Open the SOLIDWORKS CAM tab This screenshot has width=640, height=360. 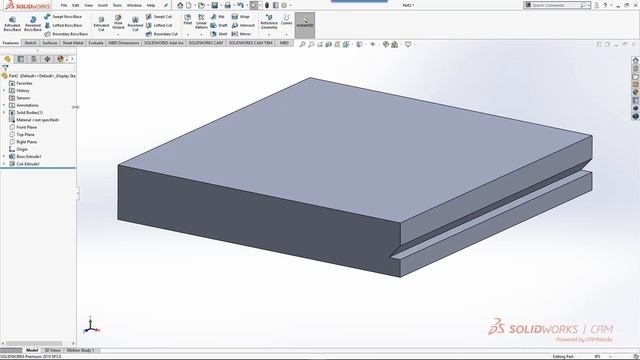point(206,43)
